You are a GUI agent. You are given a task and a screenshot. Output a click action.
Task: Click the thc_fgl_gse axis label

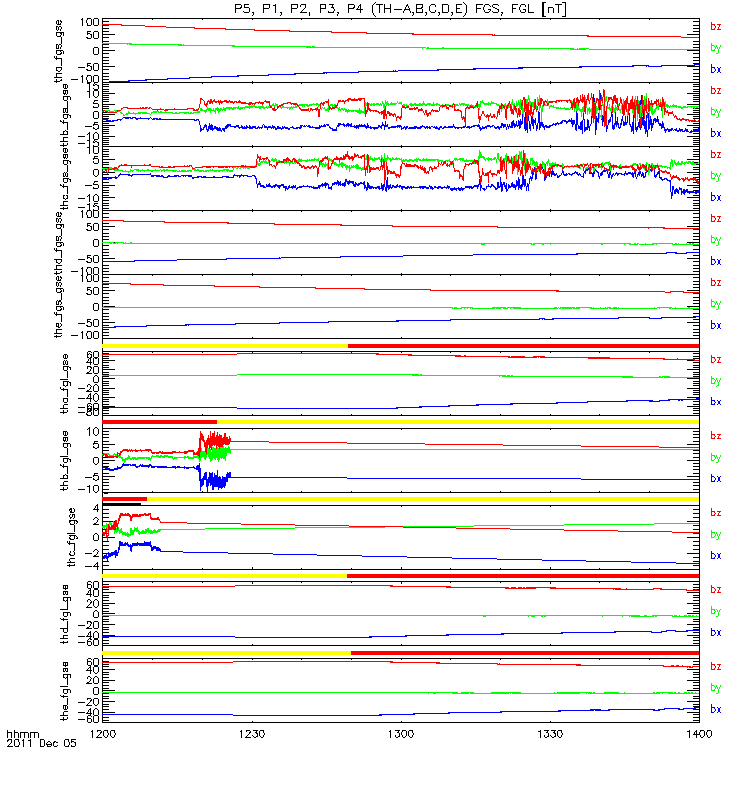click(x=71, y=537)
